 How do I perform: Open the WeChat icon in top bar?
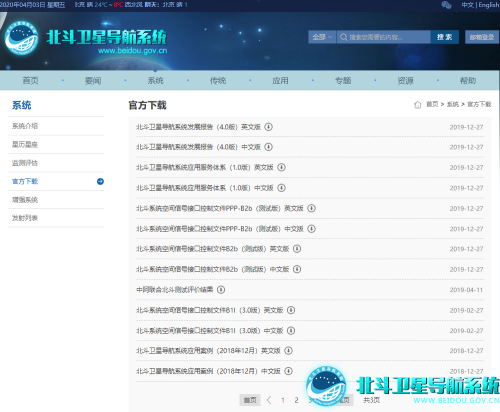[x=446, y=5]
